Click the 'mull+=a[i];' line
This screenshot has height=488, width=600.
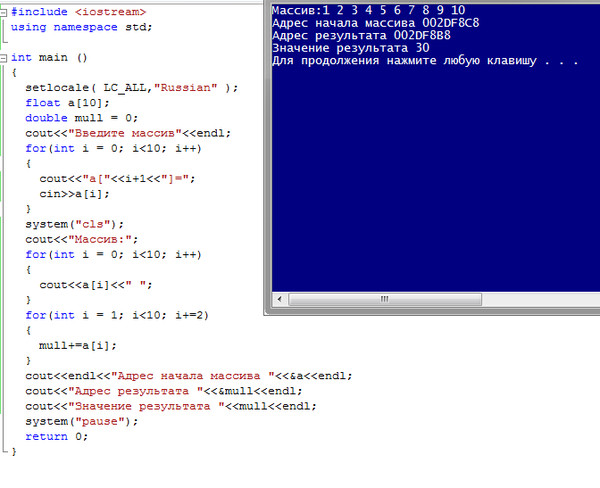78,346
